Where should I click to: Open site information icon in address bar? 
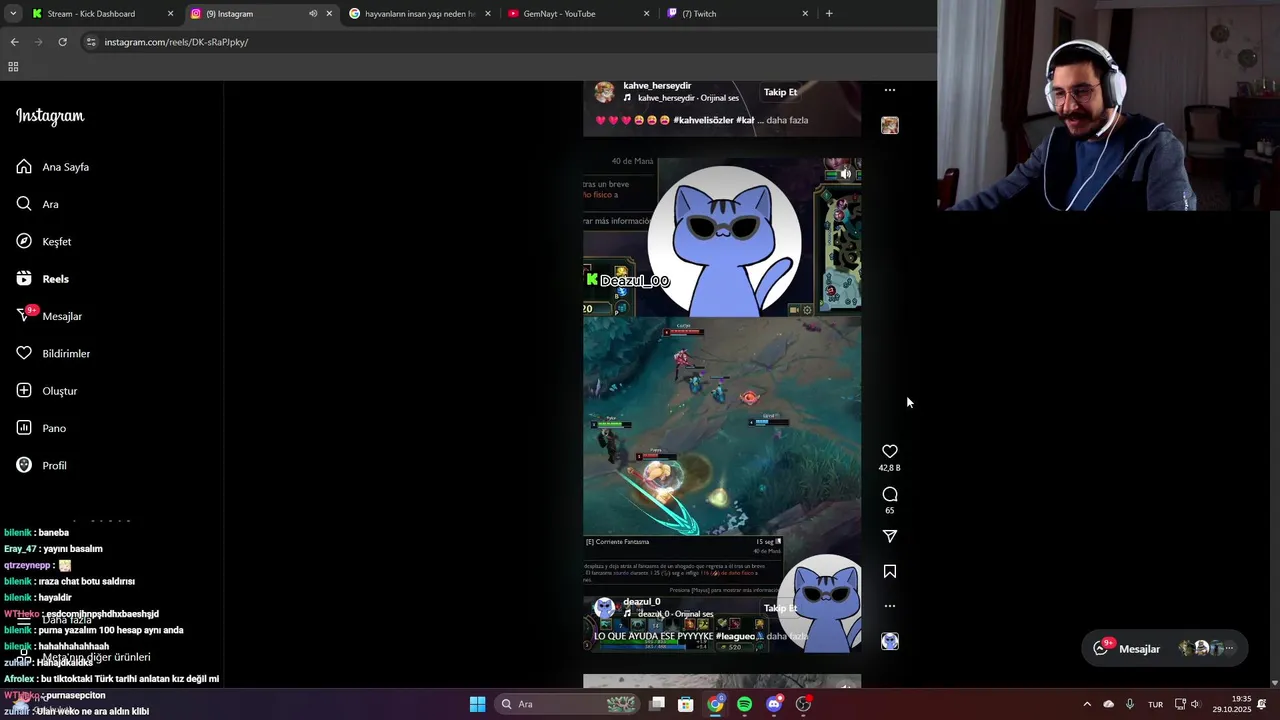[x=91, y=42]
